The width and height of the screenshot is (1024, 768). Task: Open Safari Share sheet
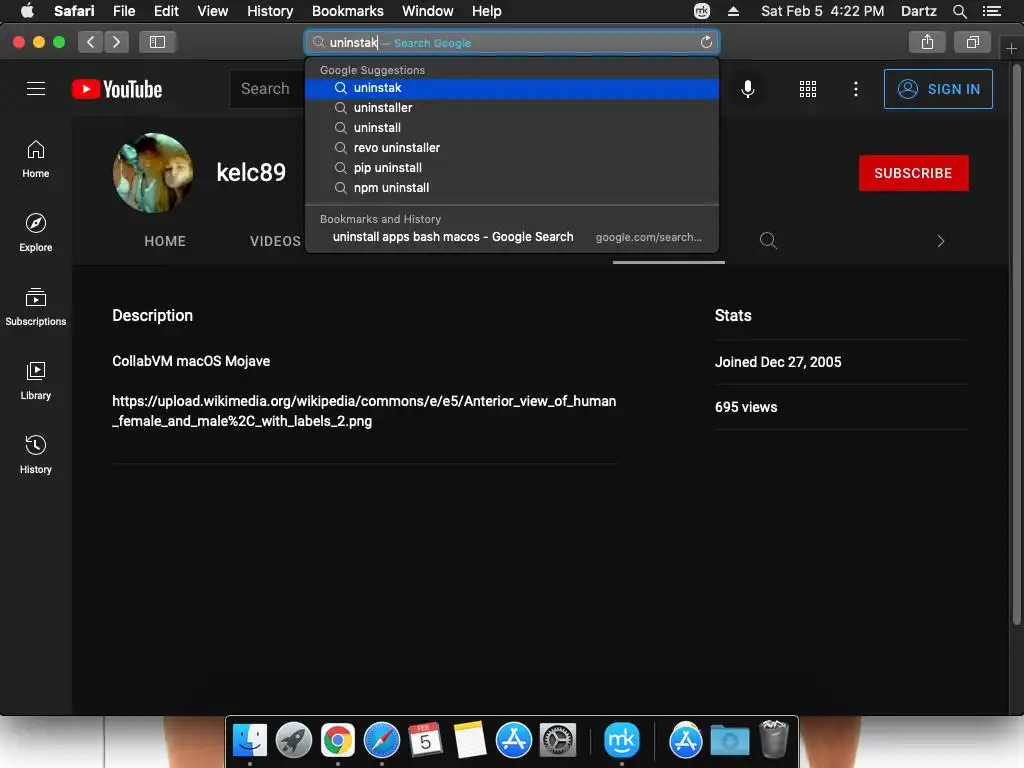[x=927, y=42]
